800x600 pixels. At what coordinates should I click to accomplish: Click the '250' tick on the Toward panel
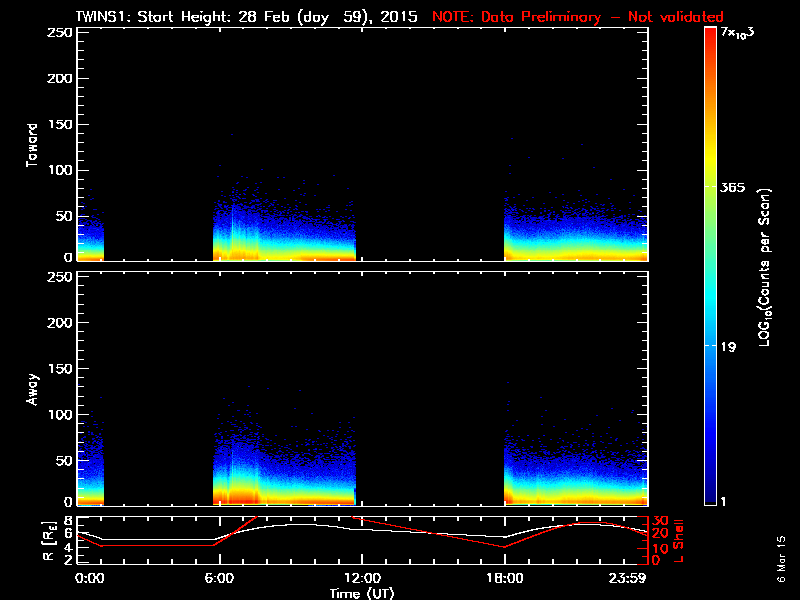(x=59, y=33)
